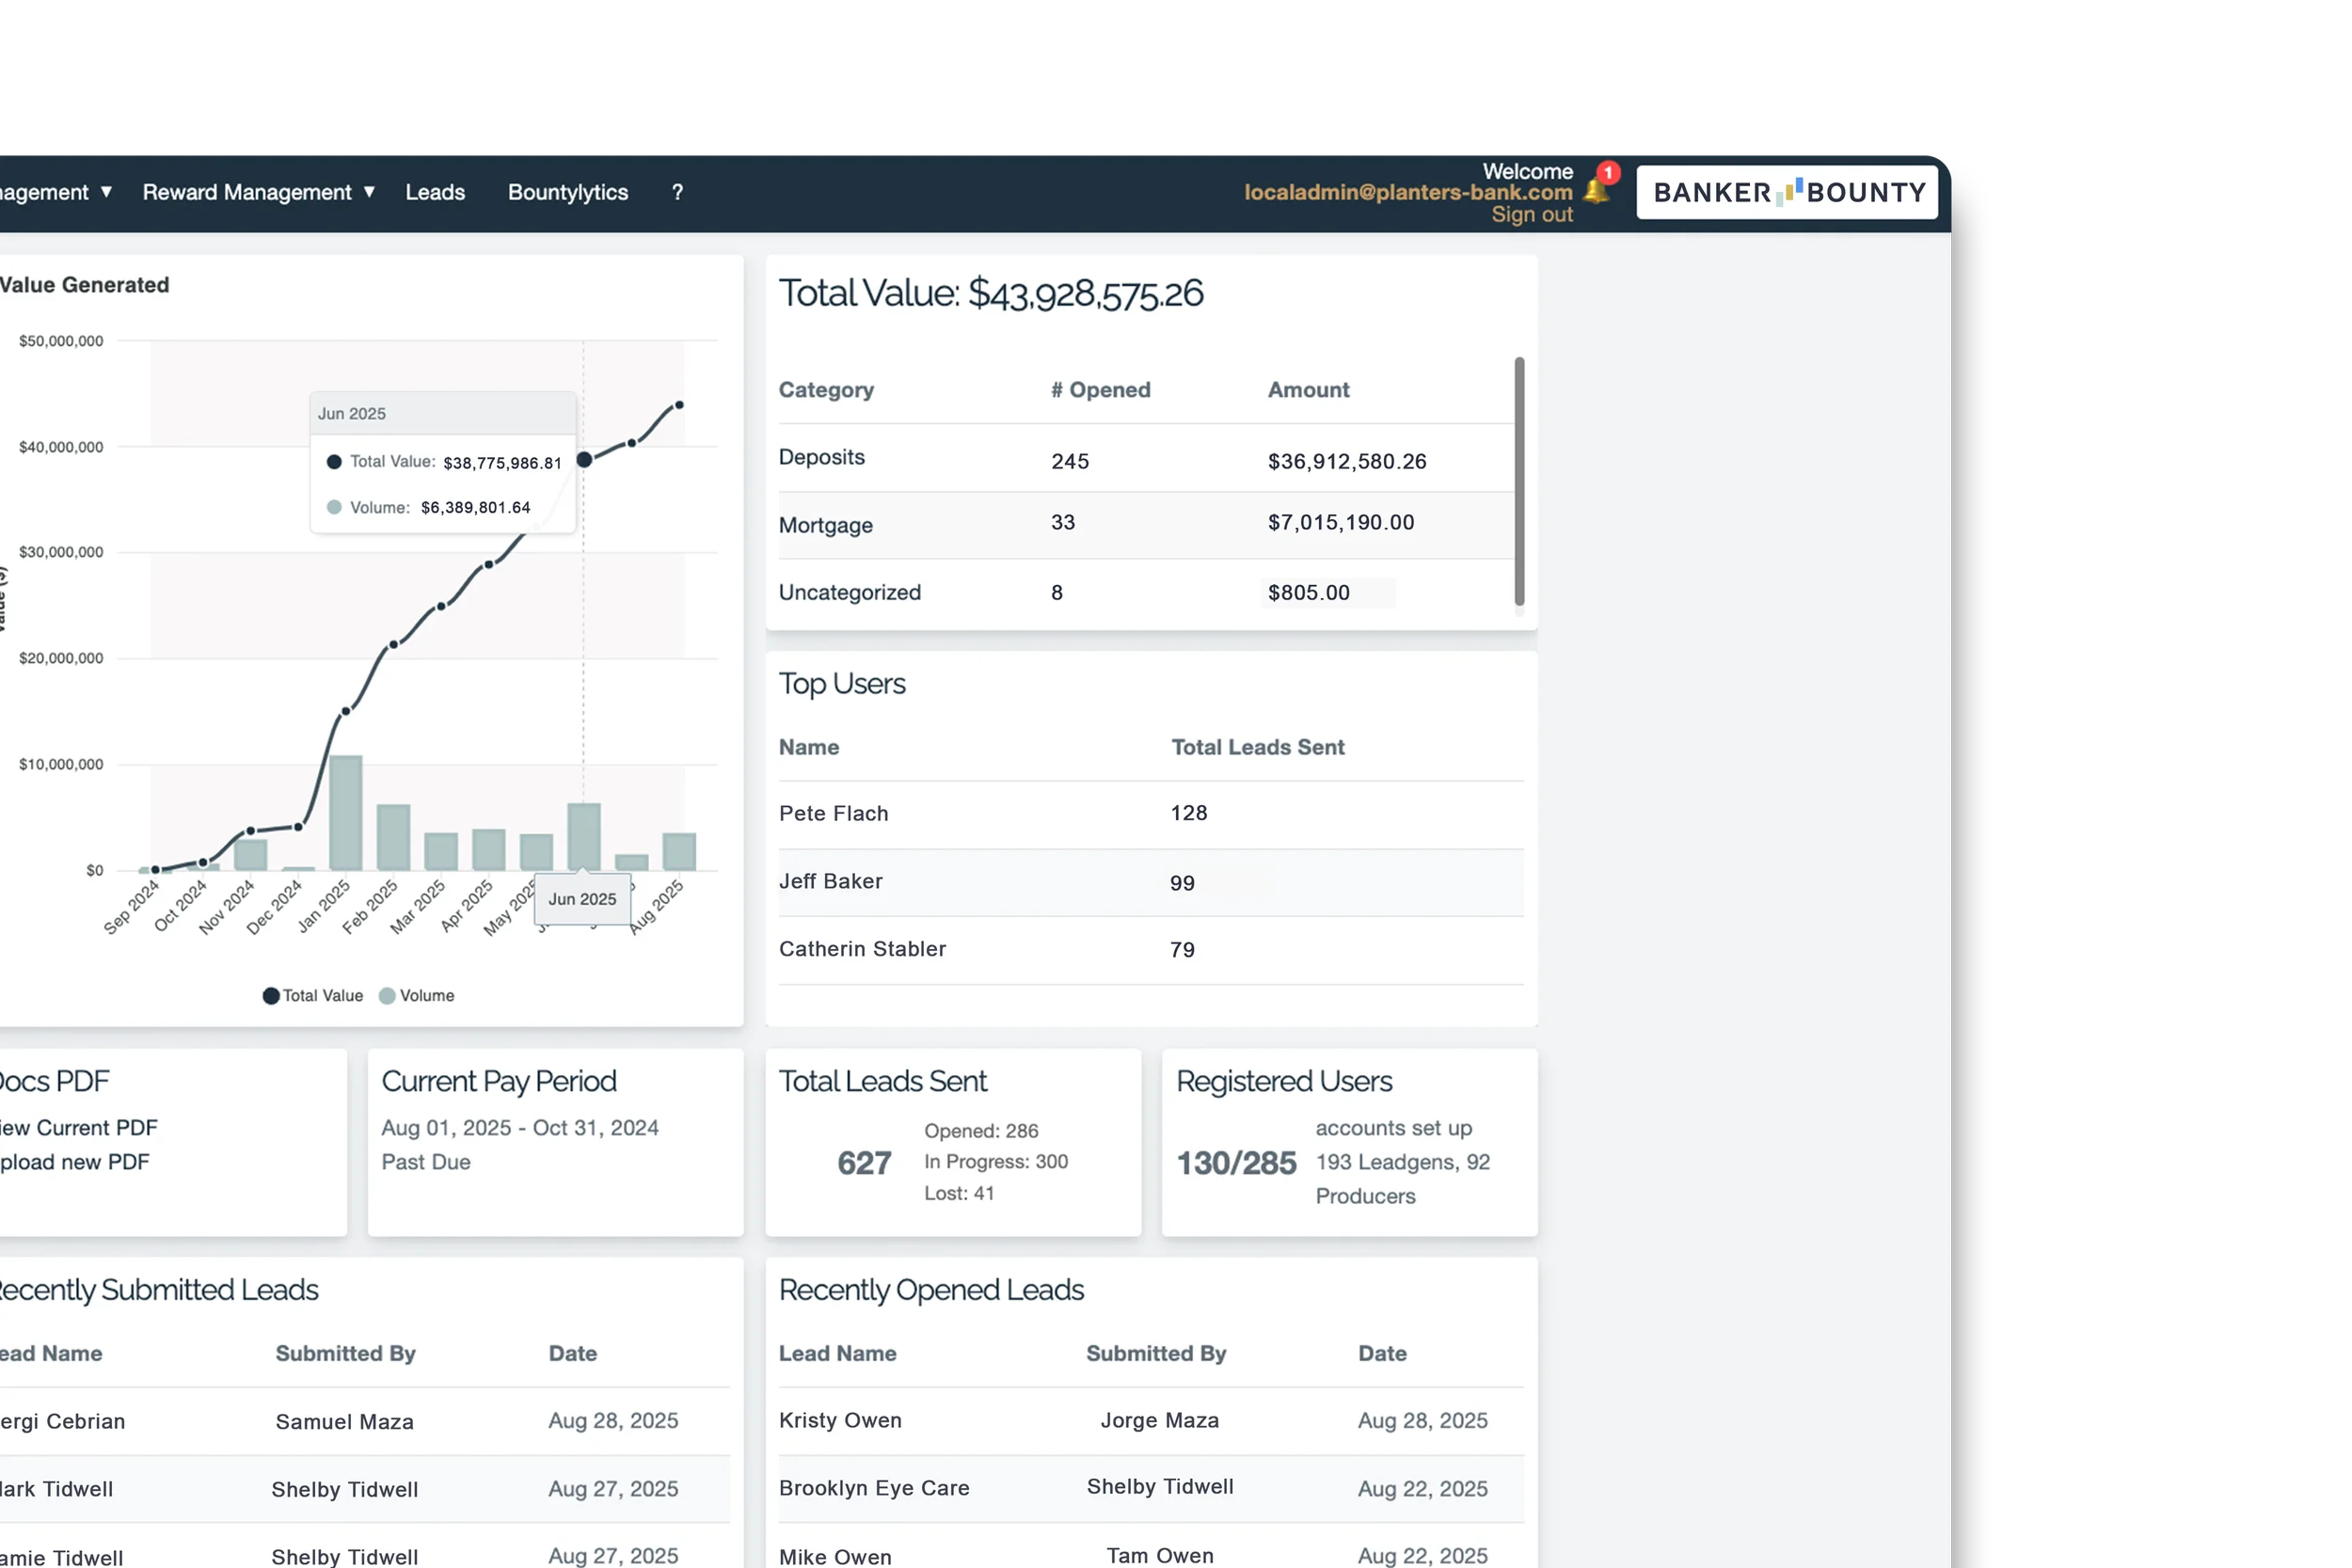Open the Bountylytics menu item

[567, 192]
